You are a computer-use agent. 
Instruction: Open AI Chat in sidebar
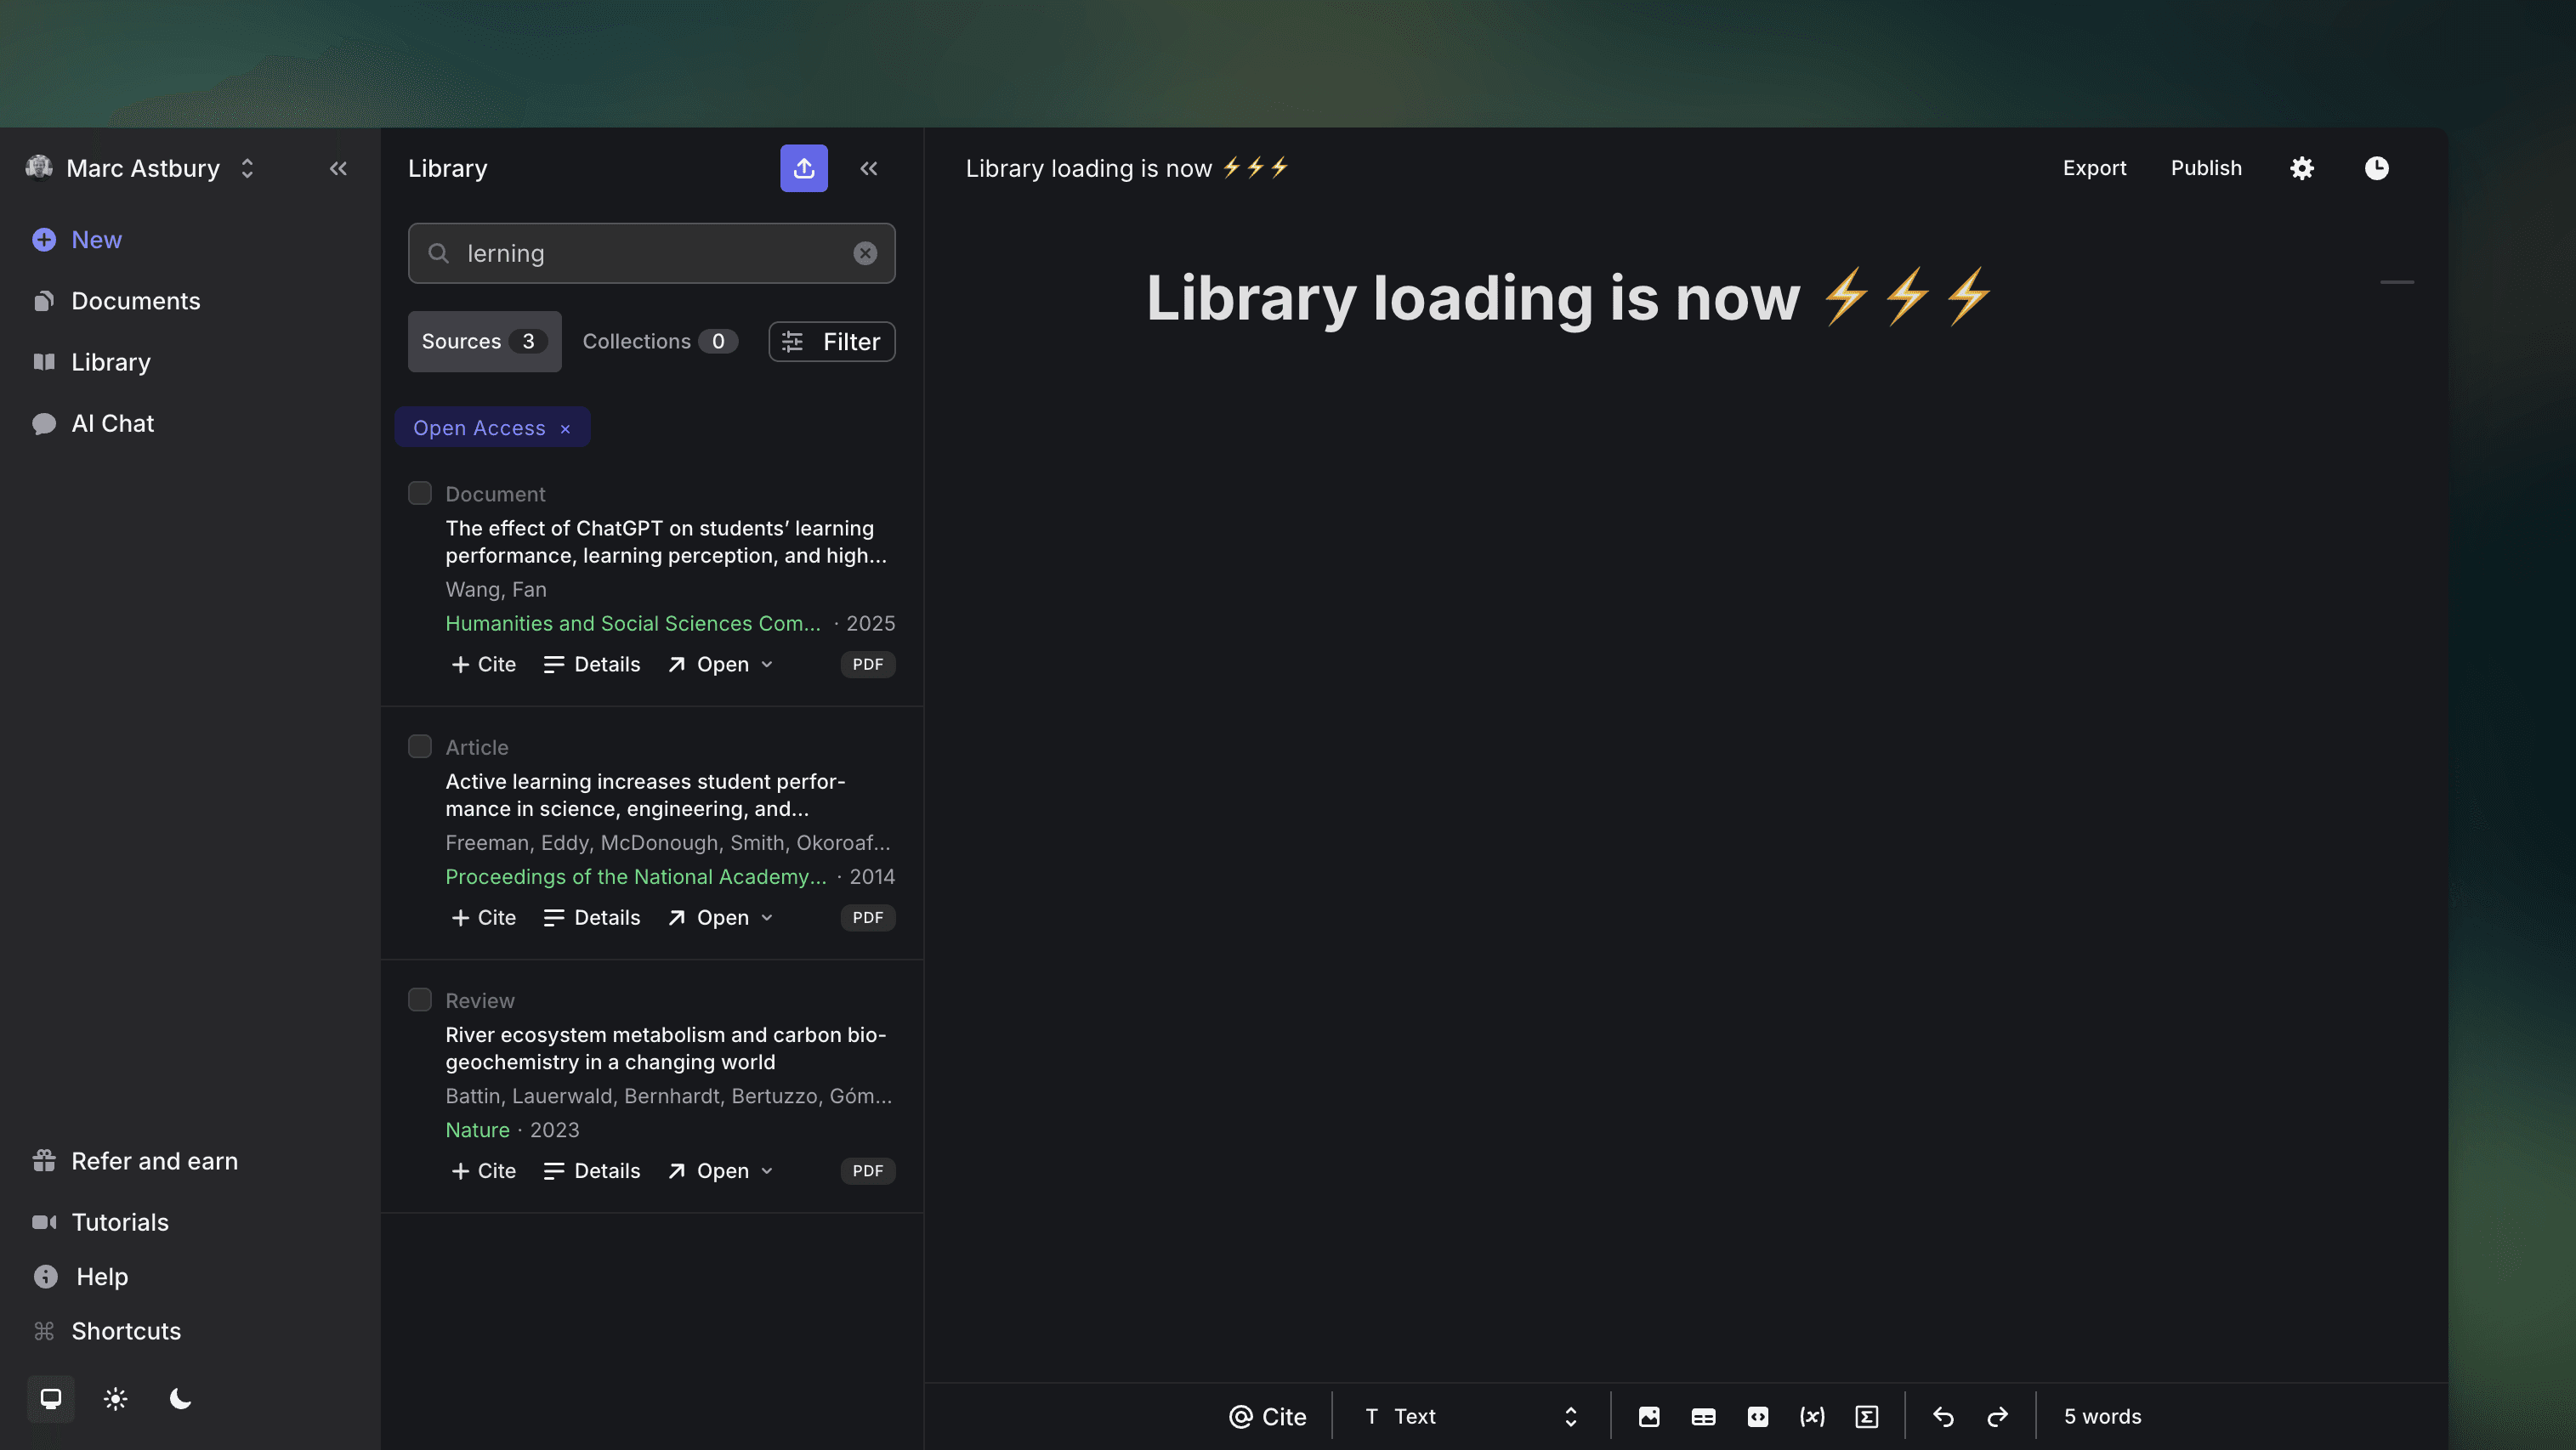tap(112, 423)
